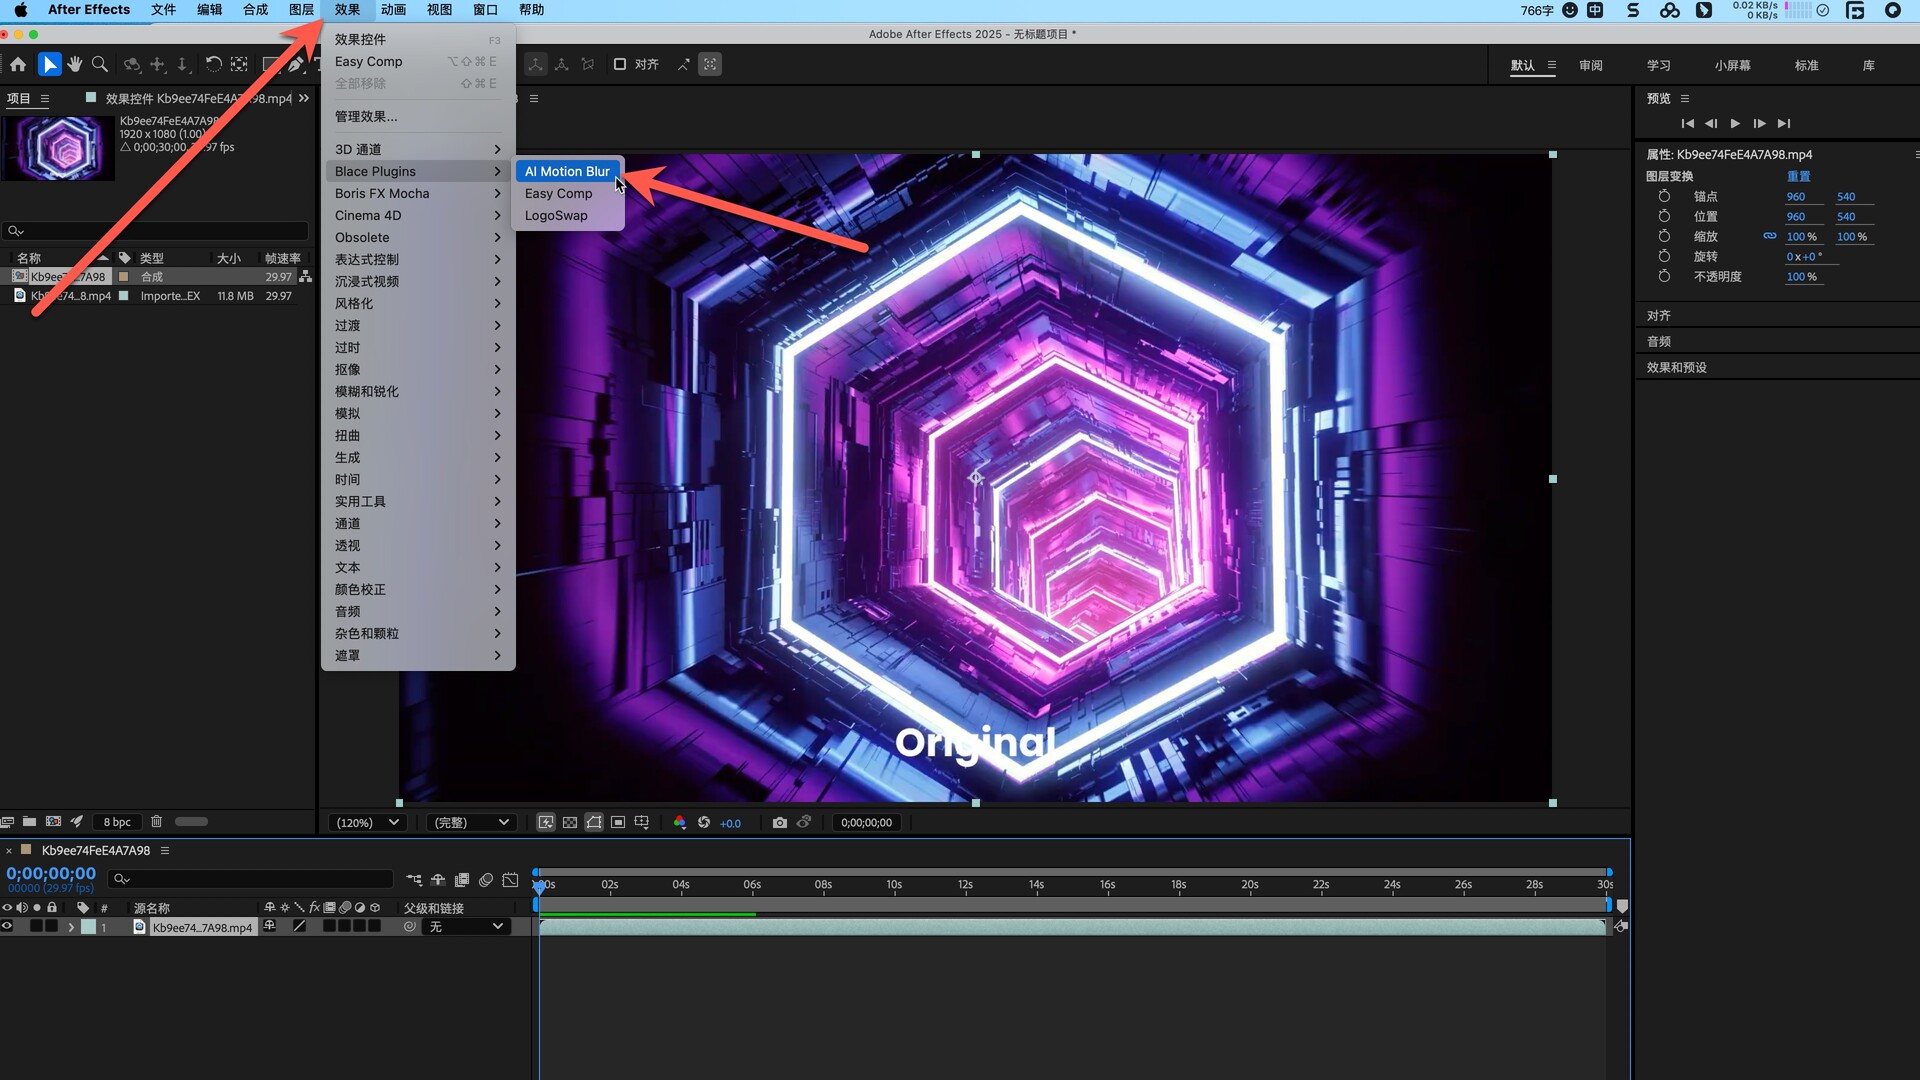Select the Hand tool in toolbar
Viewport: 1920px width, 1080px height.
point(75,64)
